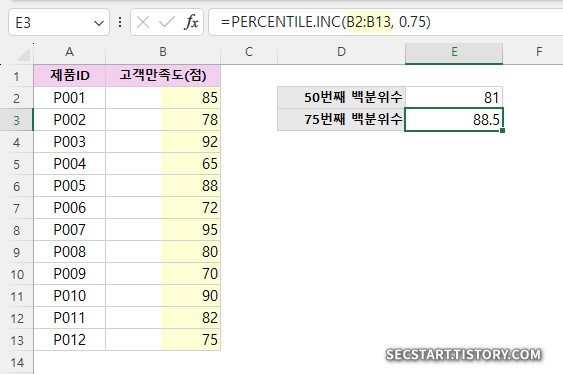Select cell containing P011

point(70,318)
